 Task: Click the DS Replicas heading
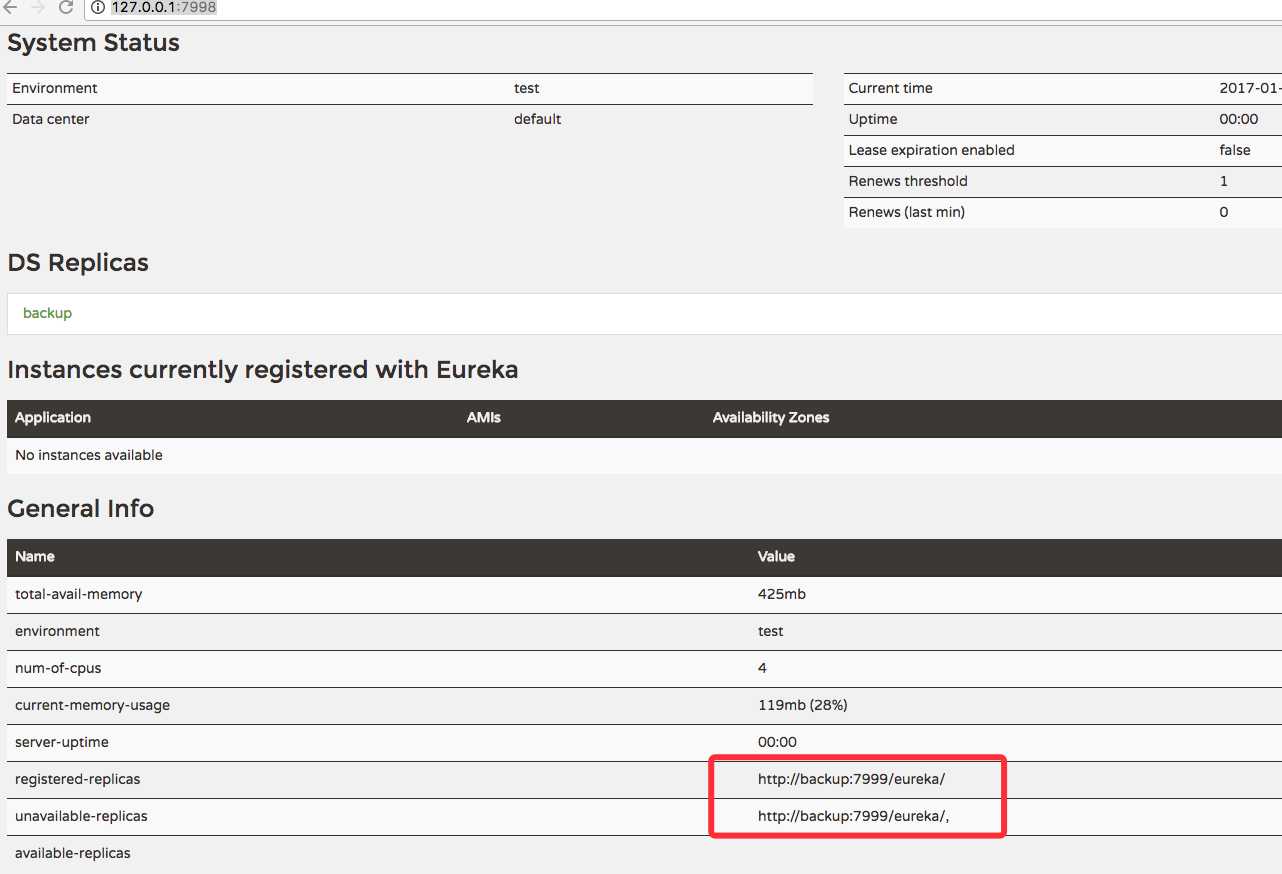(78, 263)
